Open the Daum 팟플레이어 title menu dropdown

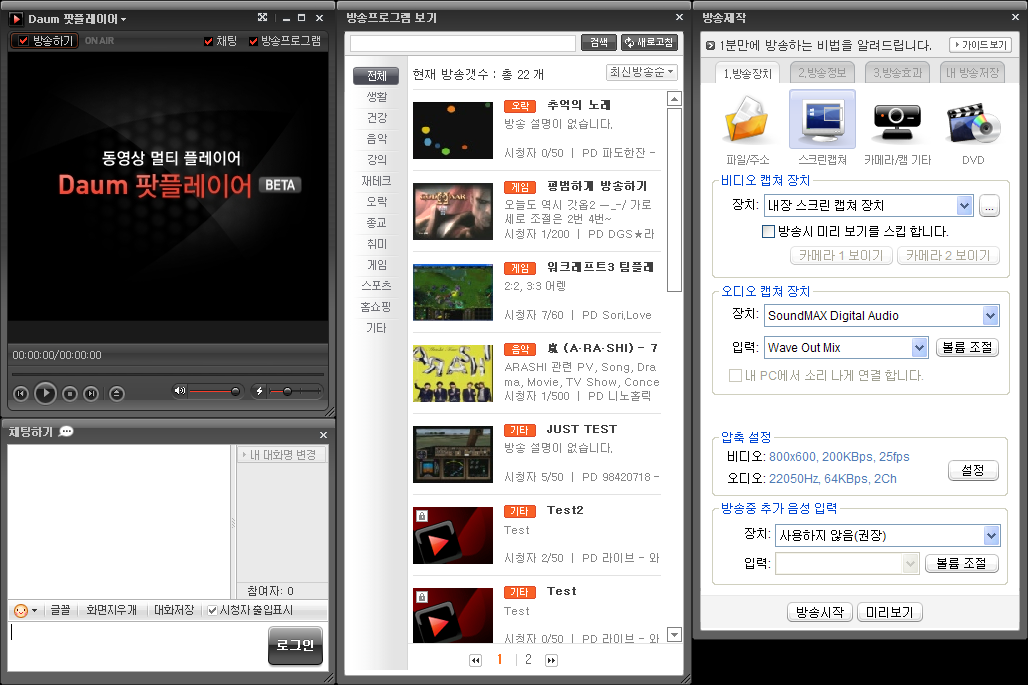tap(123, 20)
